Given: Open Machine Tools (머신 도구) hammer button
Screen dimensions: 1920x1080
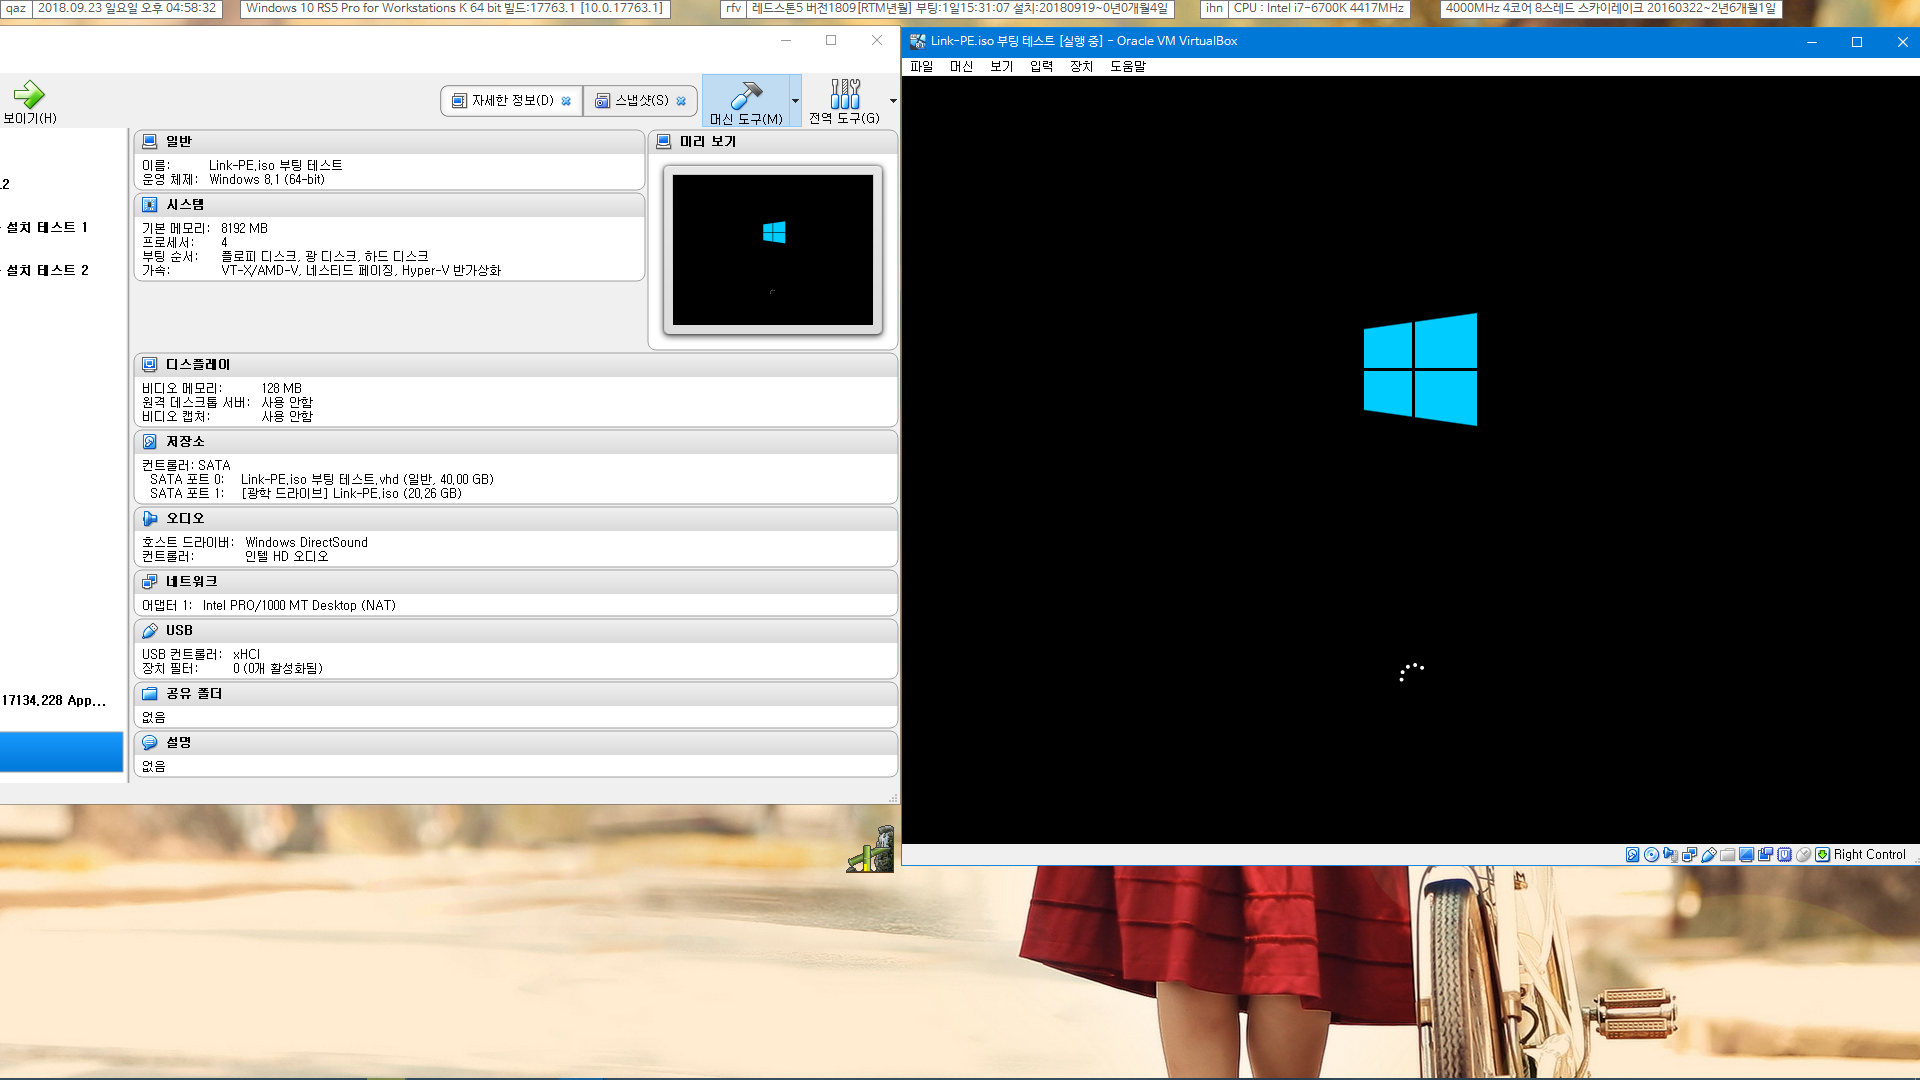Looking at the screenshot, I should pos(746,101).
